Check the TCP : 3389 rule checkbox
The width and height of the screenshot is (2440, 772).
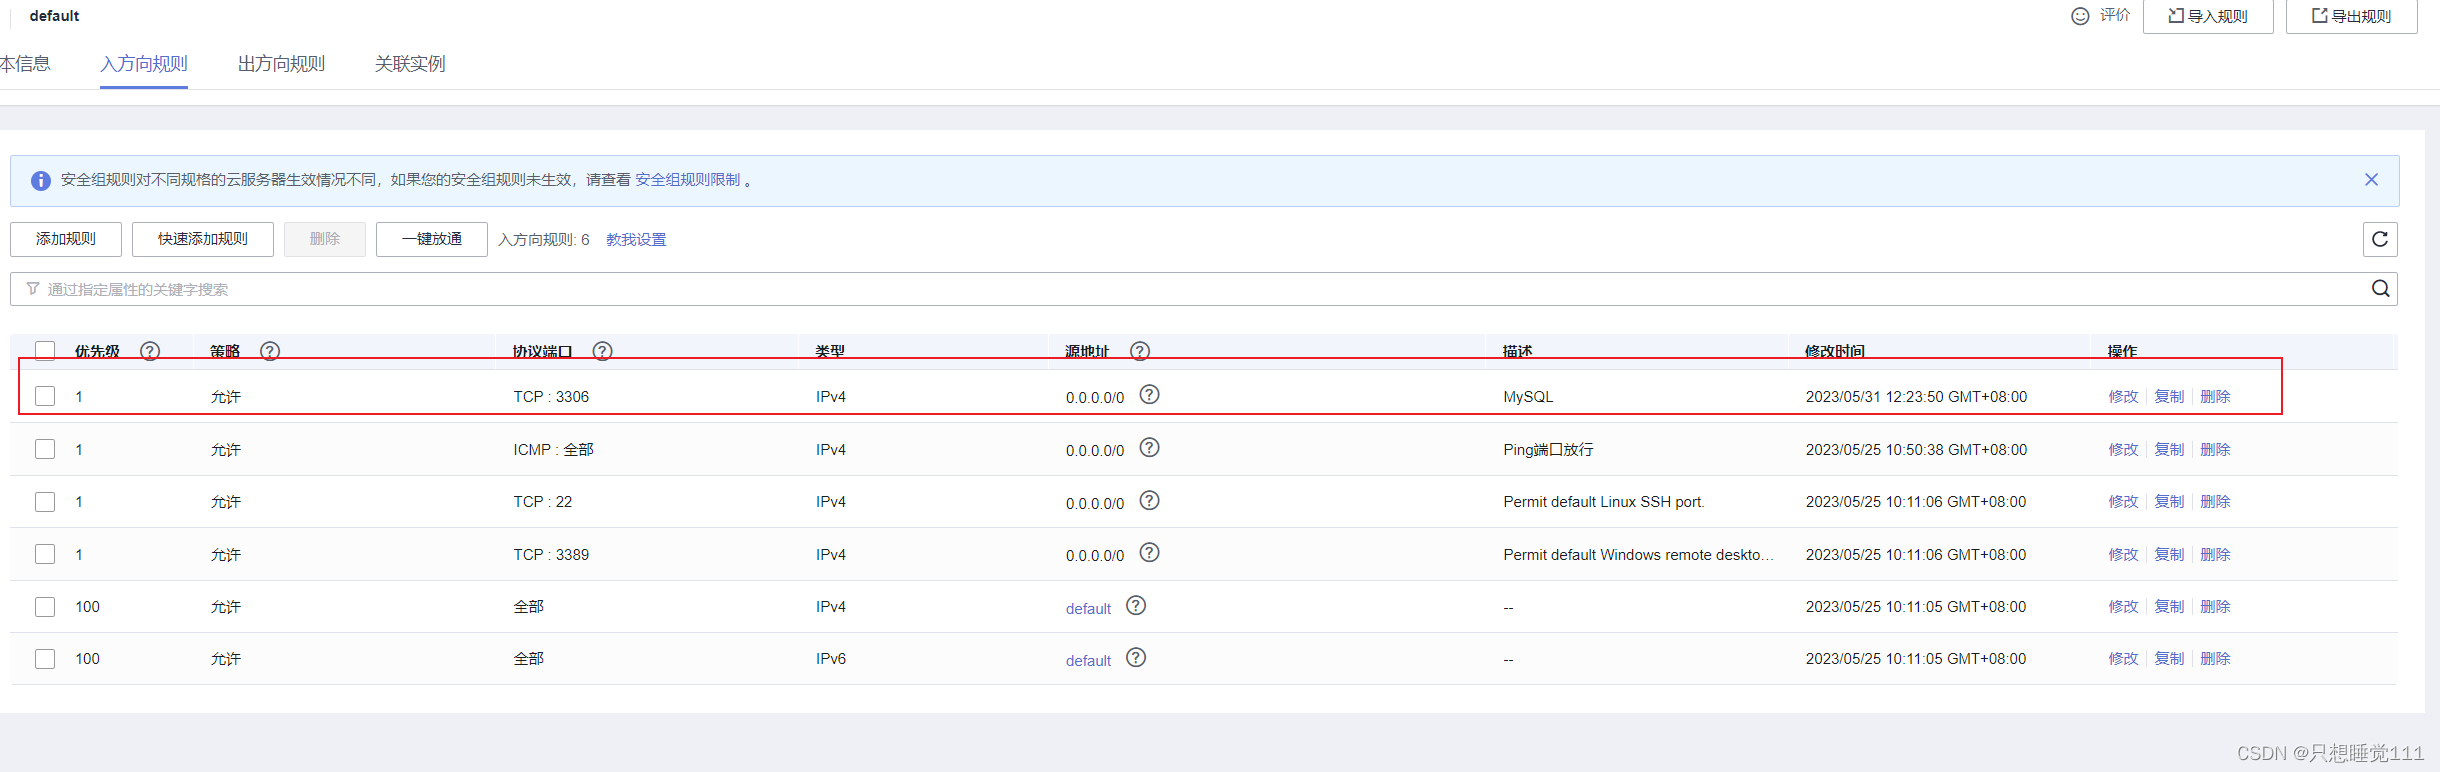45,554
